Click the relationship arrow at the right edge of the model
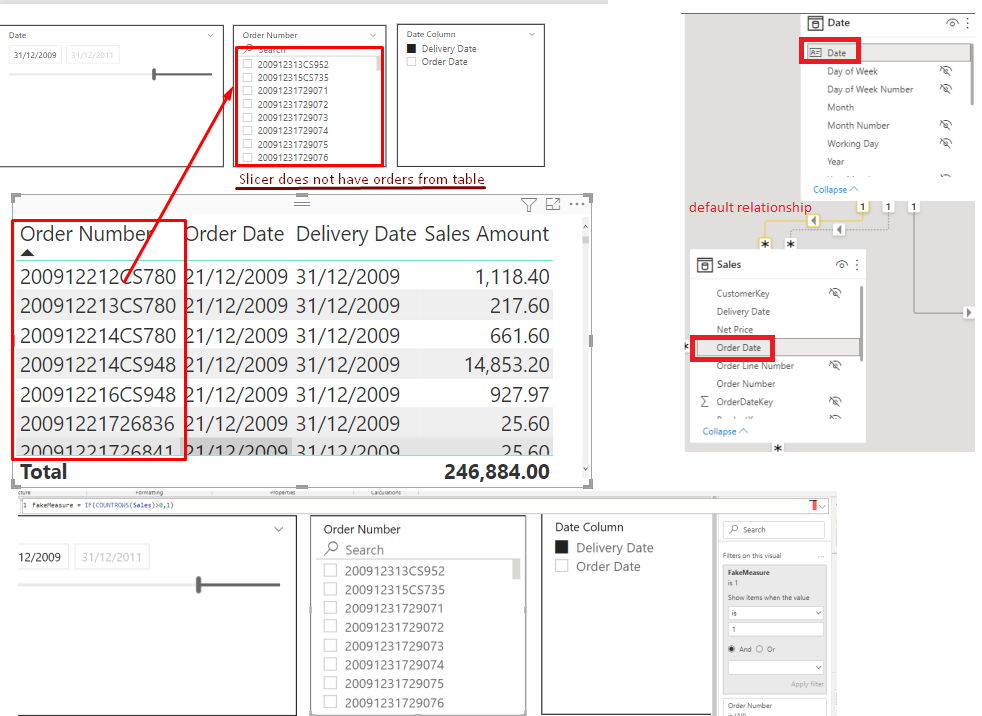This screenshot has width=982, height=716. click(x=968, y=312)
